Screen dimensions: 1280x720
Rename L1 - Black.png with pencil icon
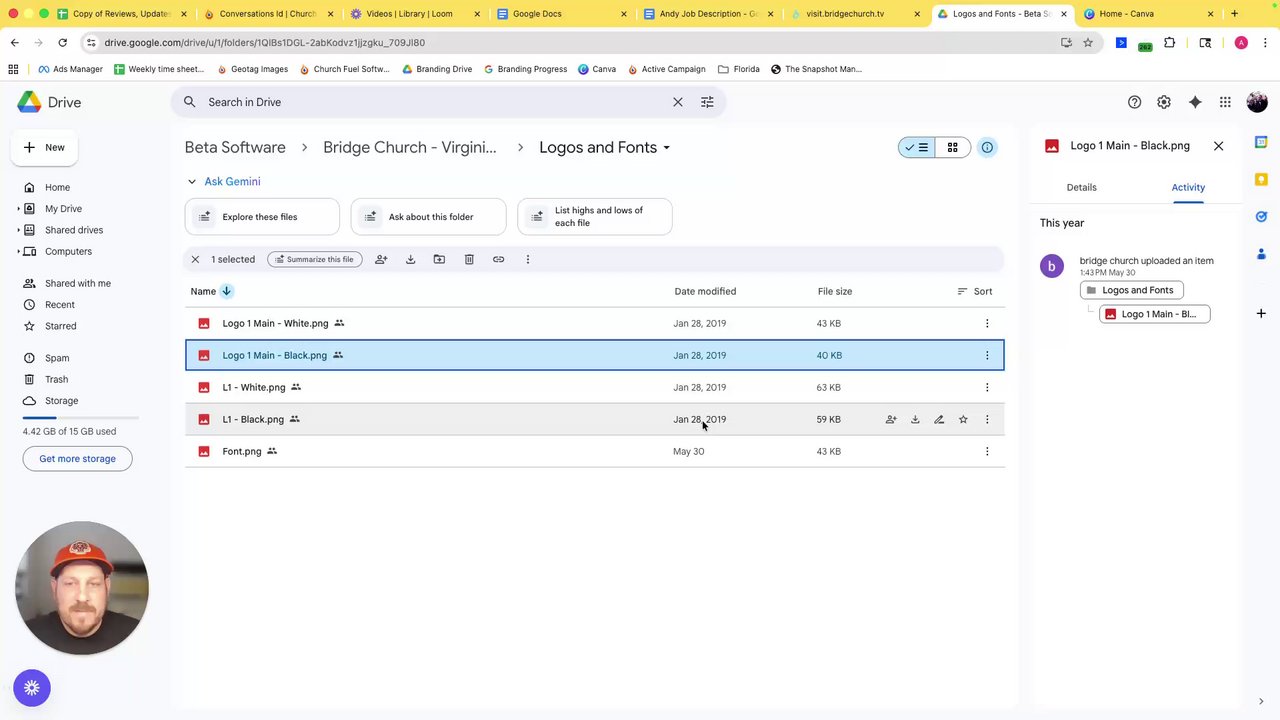coord(939,419)
